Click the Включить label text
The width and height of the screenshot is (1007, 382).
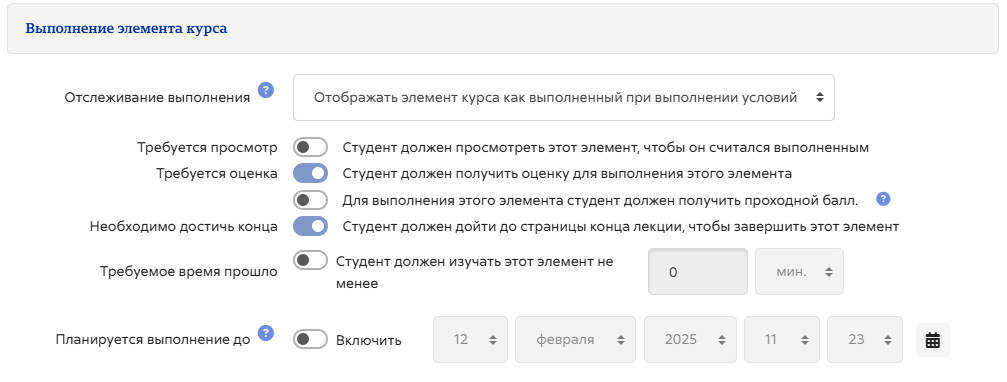click(x=369, y=341)
